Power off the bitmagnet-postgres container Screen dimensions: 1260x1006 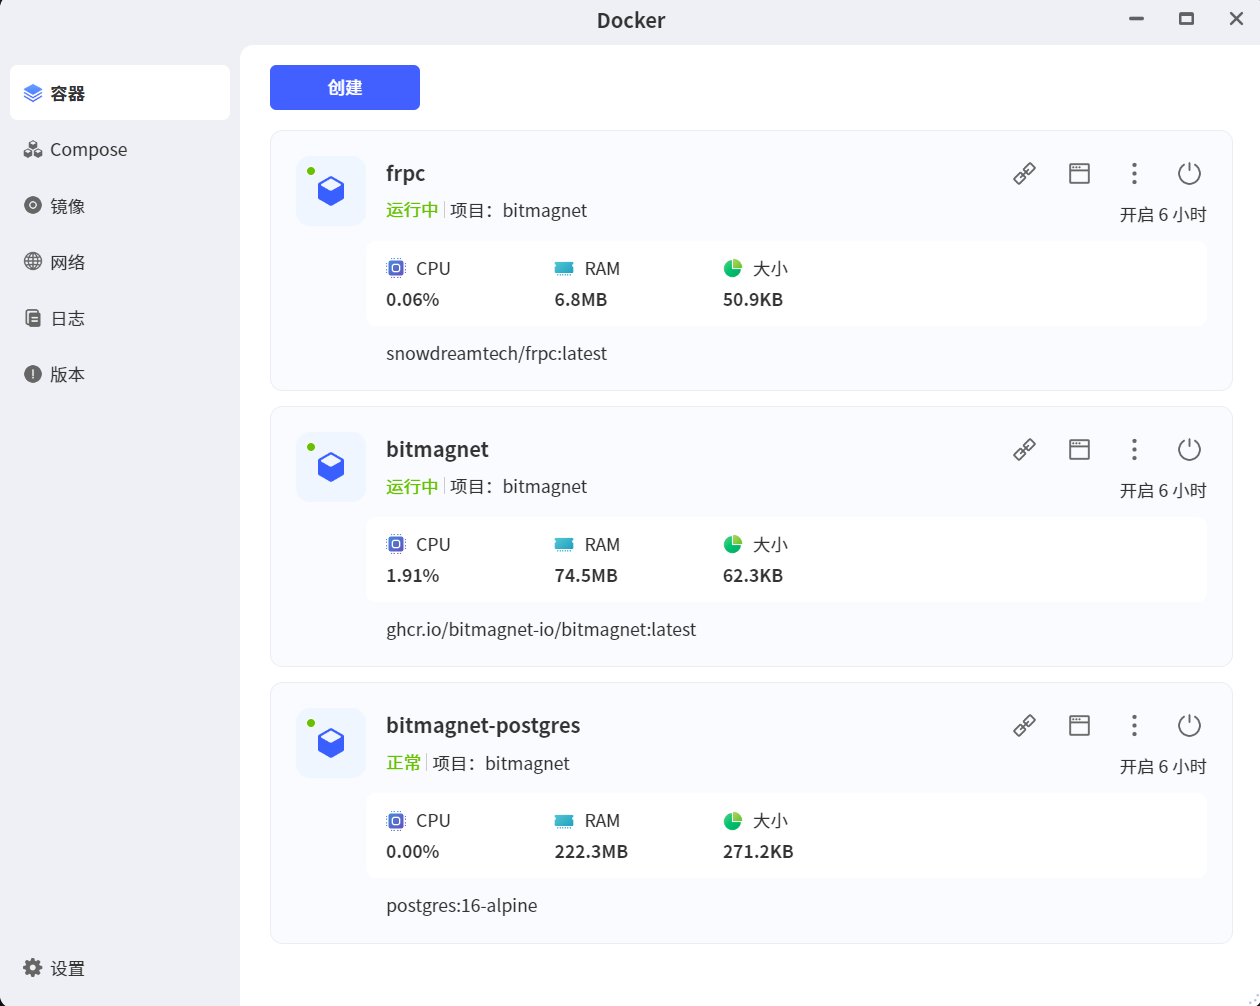pos(1189,726)
